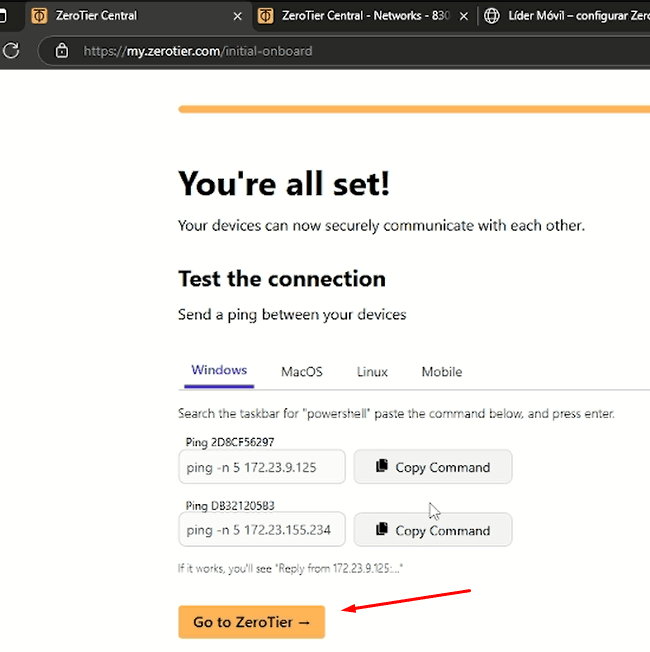Click the ZeroTier favicon on the first tab
Image resolution: width=650 pixels, height=652 pixels.
tap(39, 16)
